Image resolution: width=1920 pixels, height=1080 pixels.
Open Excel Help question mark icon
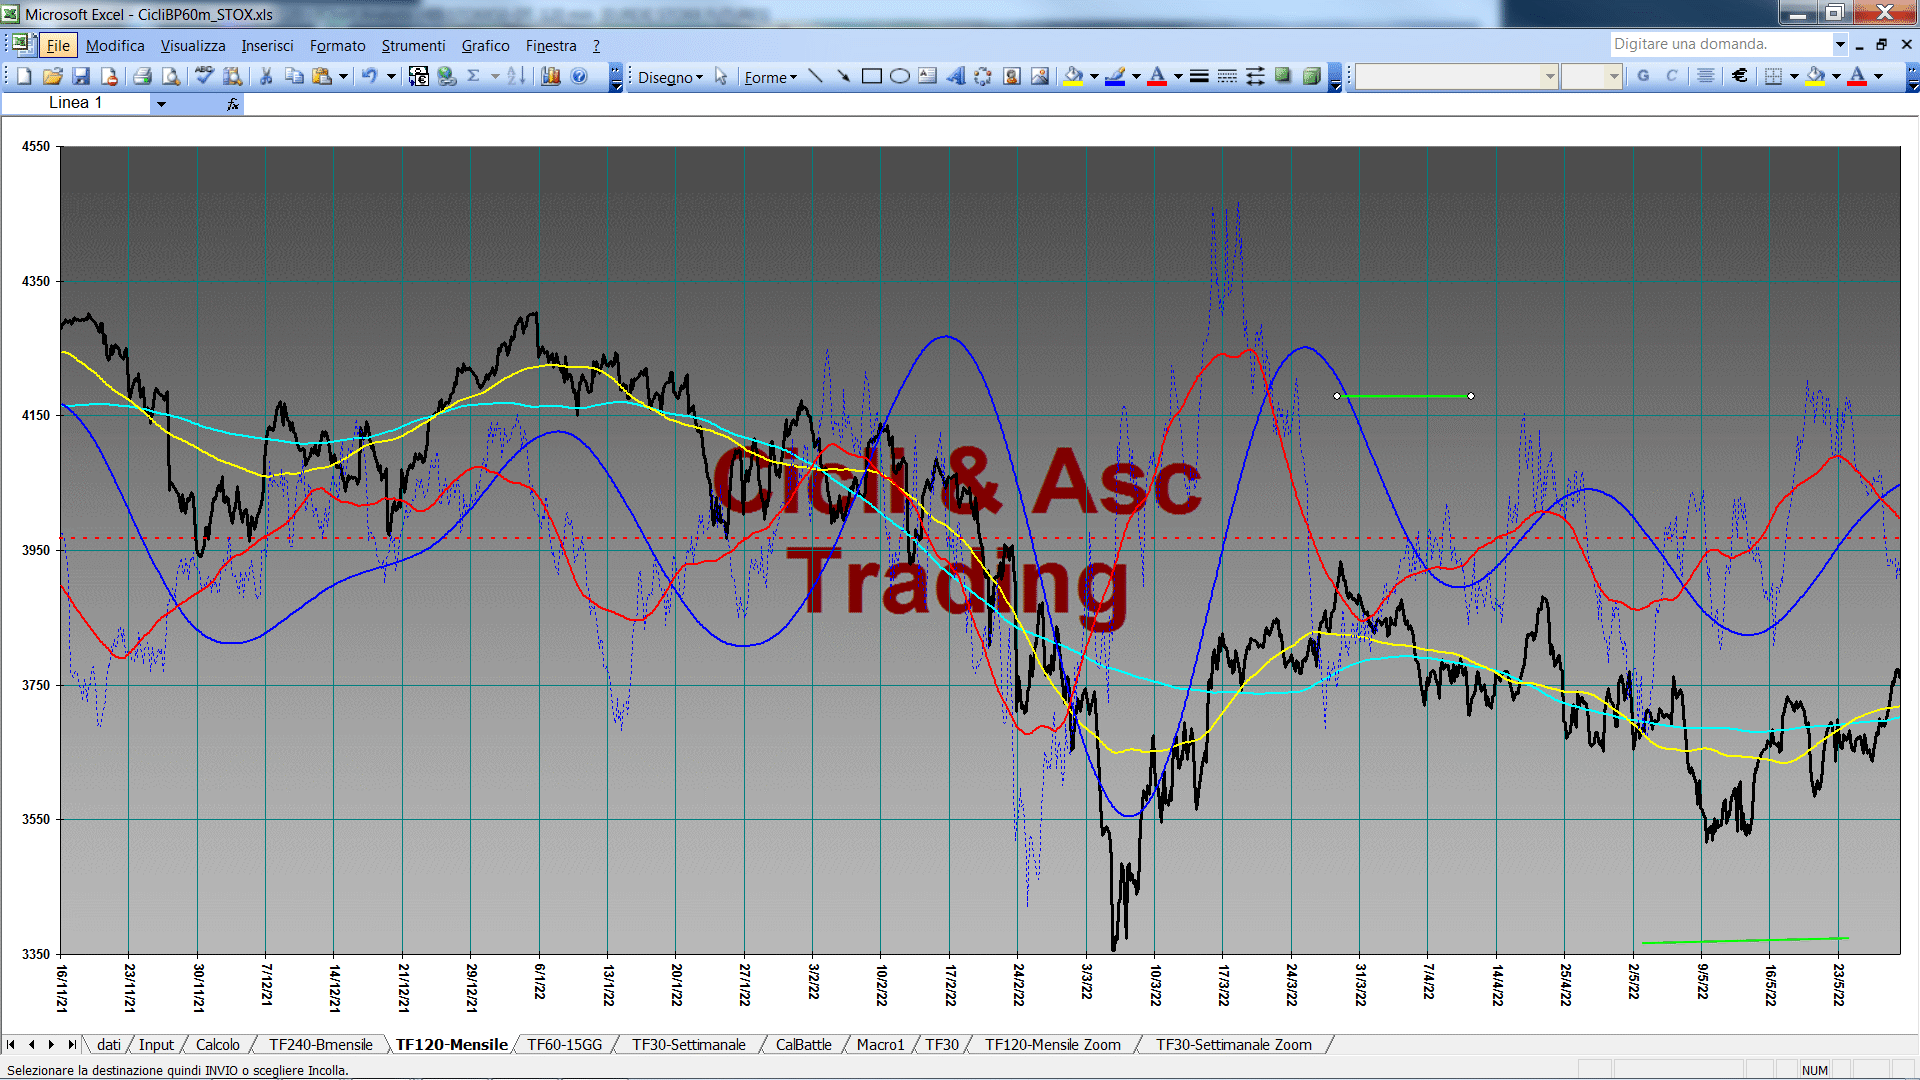[x=579, y=76]
